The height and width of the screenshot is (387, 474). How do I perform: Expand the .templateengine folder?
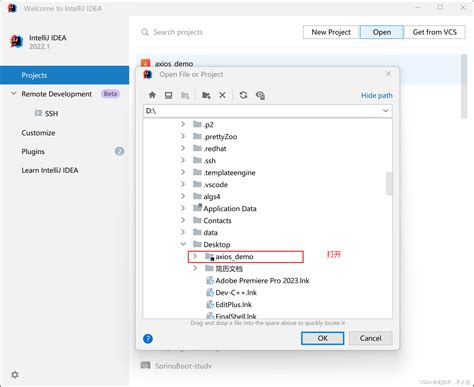[183, 172]
